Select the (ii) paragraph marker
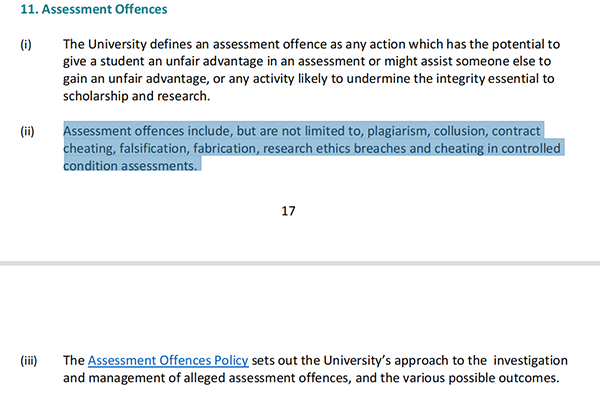600x394 pixels. pos(27,131)
